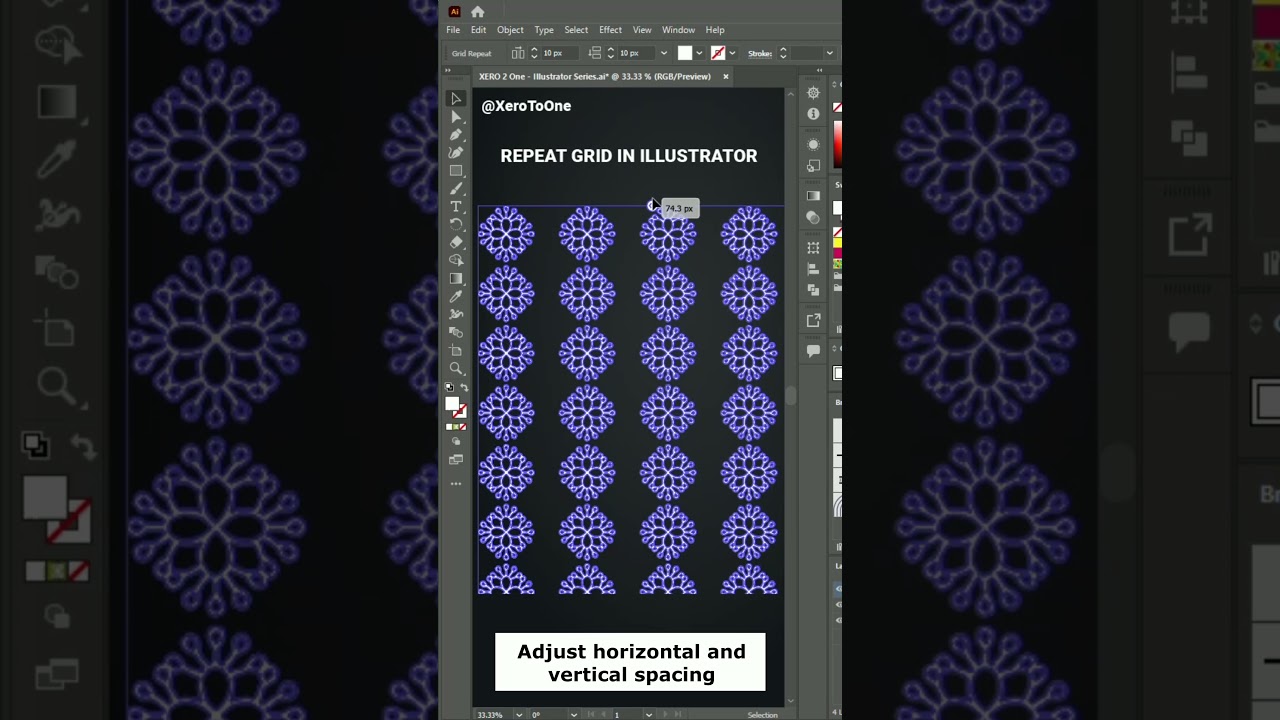Click the stroke weight stepper arrows
Viewport: 1280px width, 720px height.
coord(783,53)
